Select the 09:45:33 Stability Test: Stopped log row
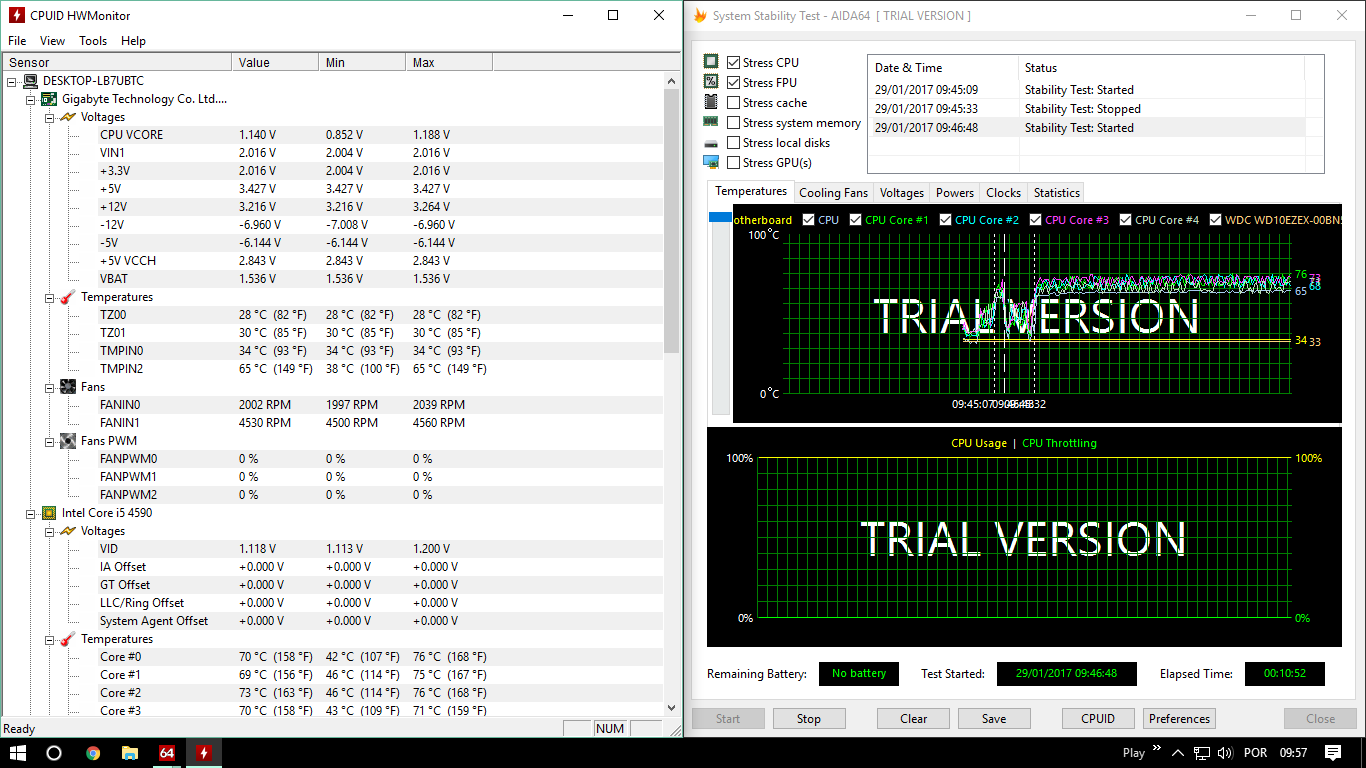Viewport: 1366px width, 768px height. coord(1086,109)
